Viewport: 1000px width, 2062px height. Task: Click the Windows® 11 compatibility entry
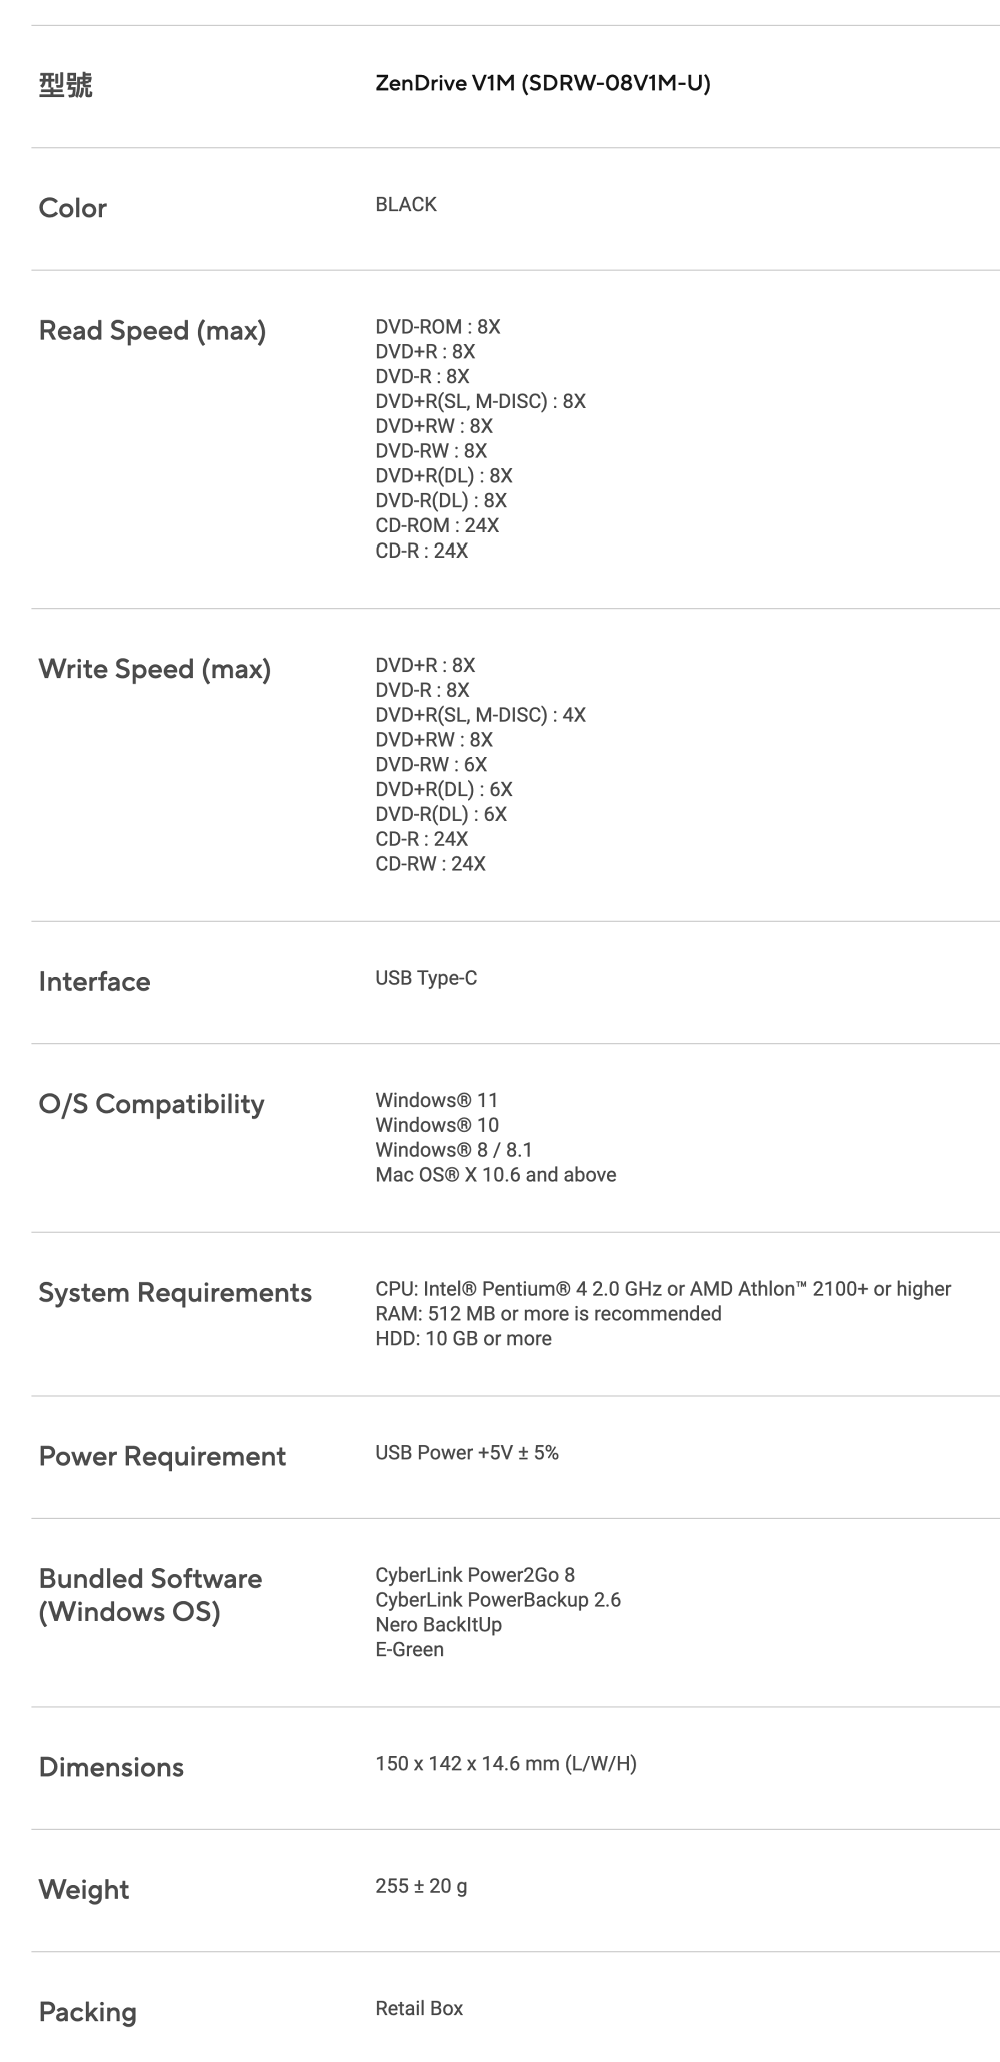[x=436, y=1100]
